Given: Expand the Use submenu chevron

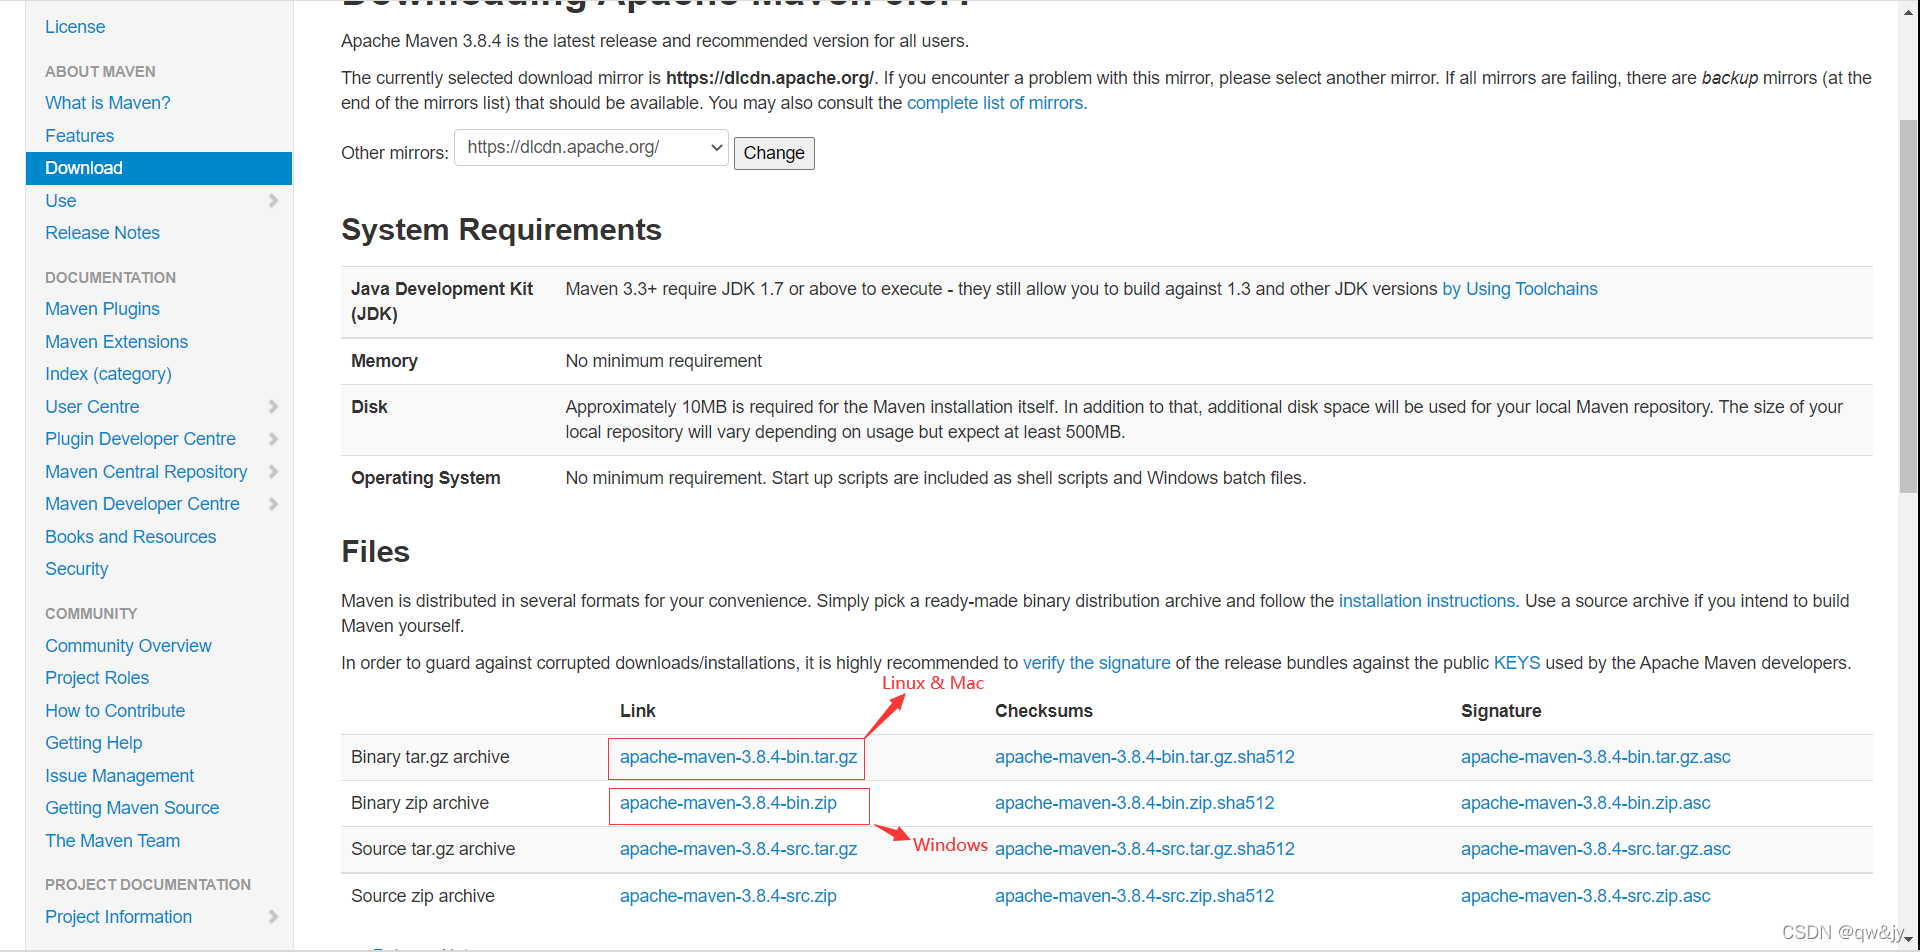Looking at the screenshot, I should 273,201.
